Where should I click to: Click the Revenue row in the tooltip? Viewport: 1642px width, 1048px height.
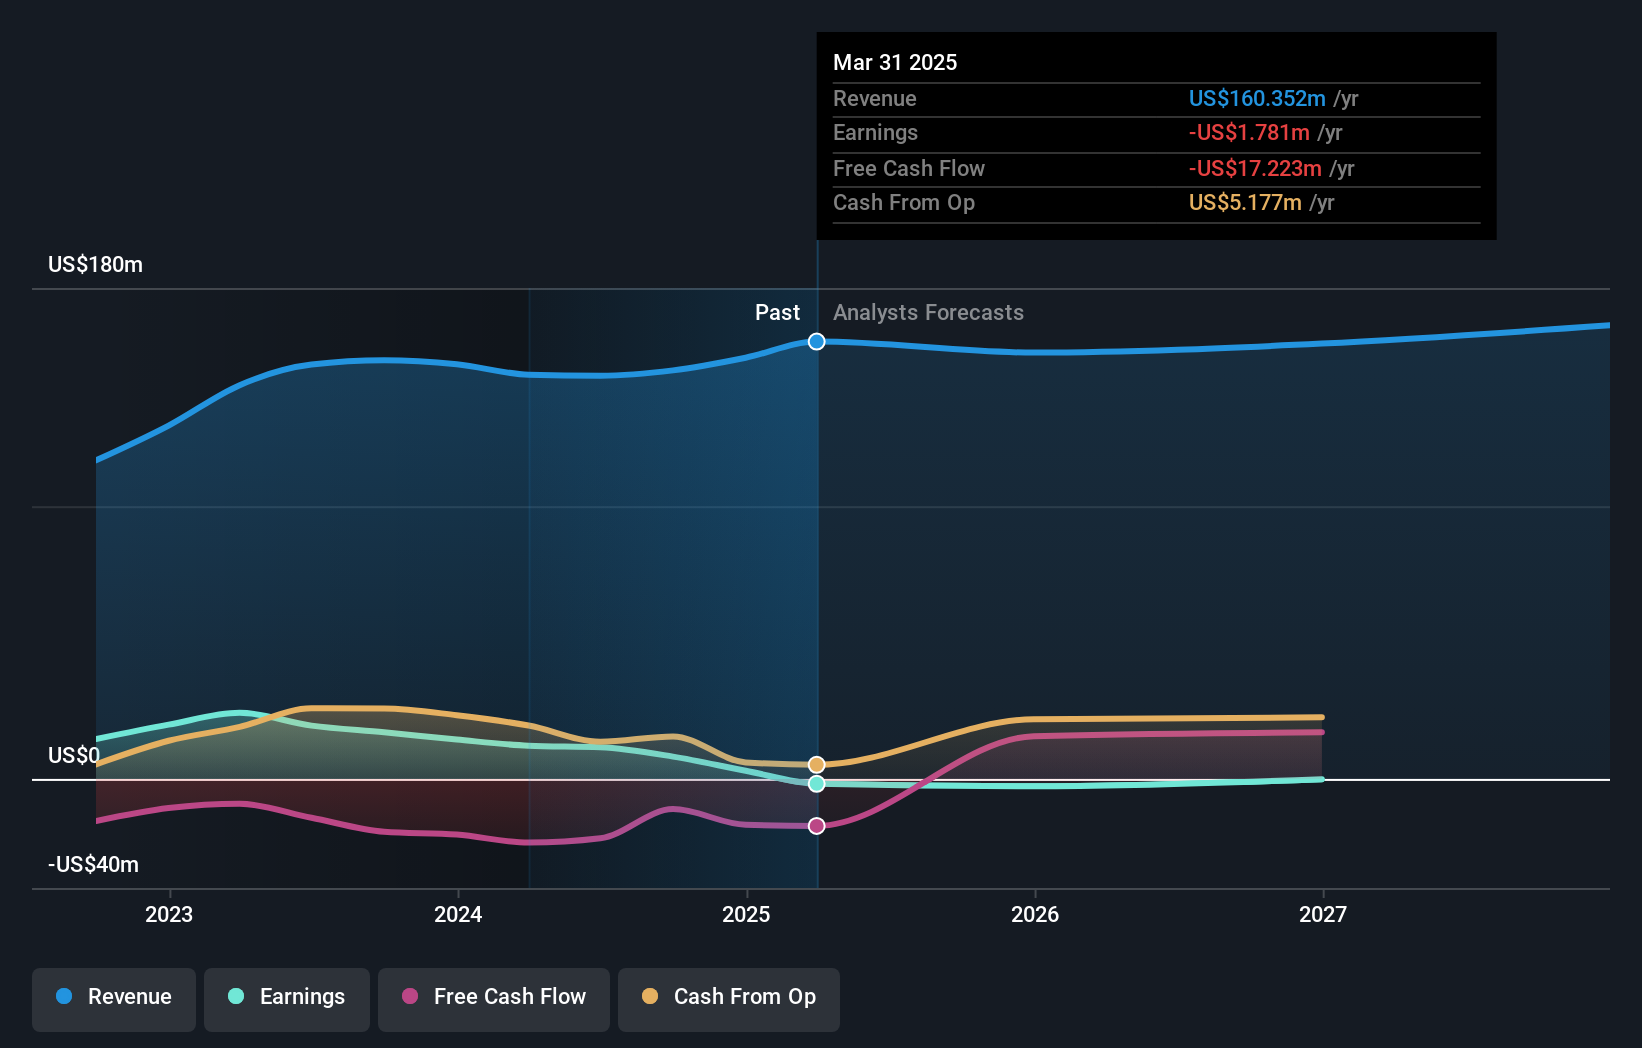click(x=1155, y=99)
